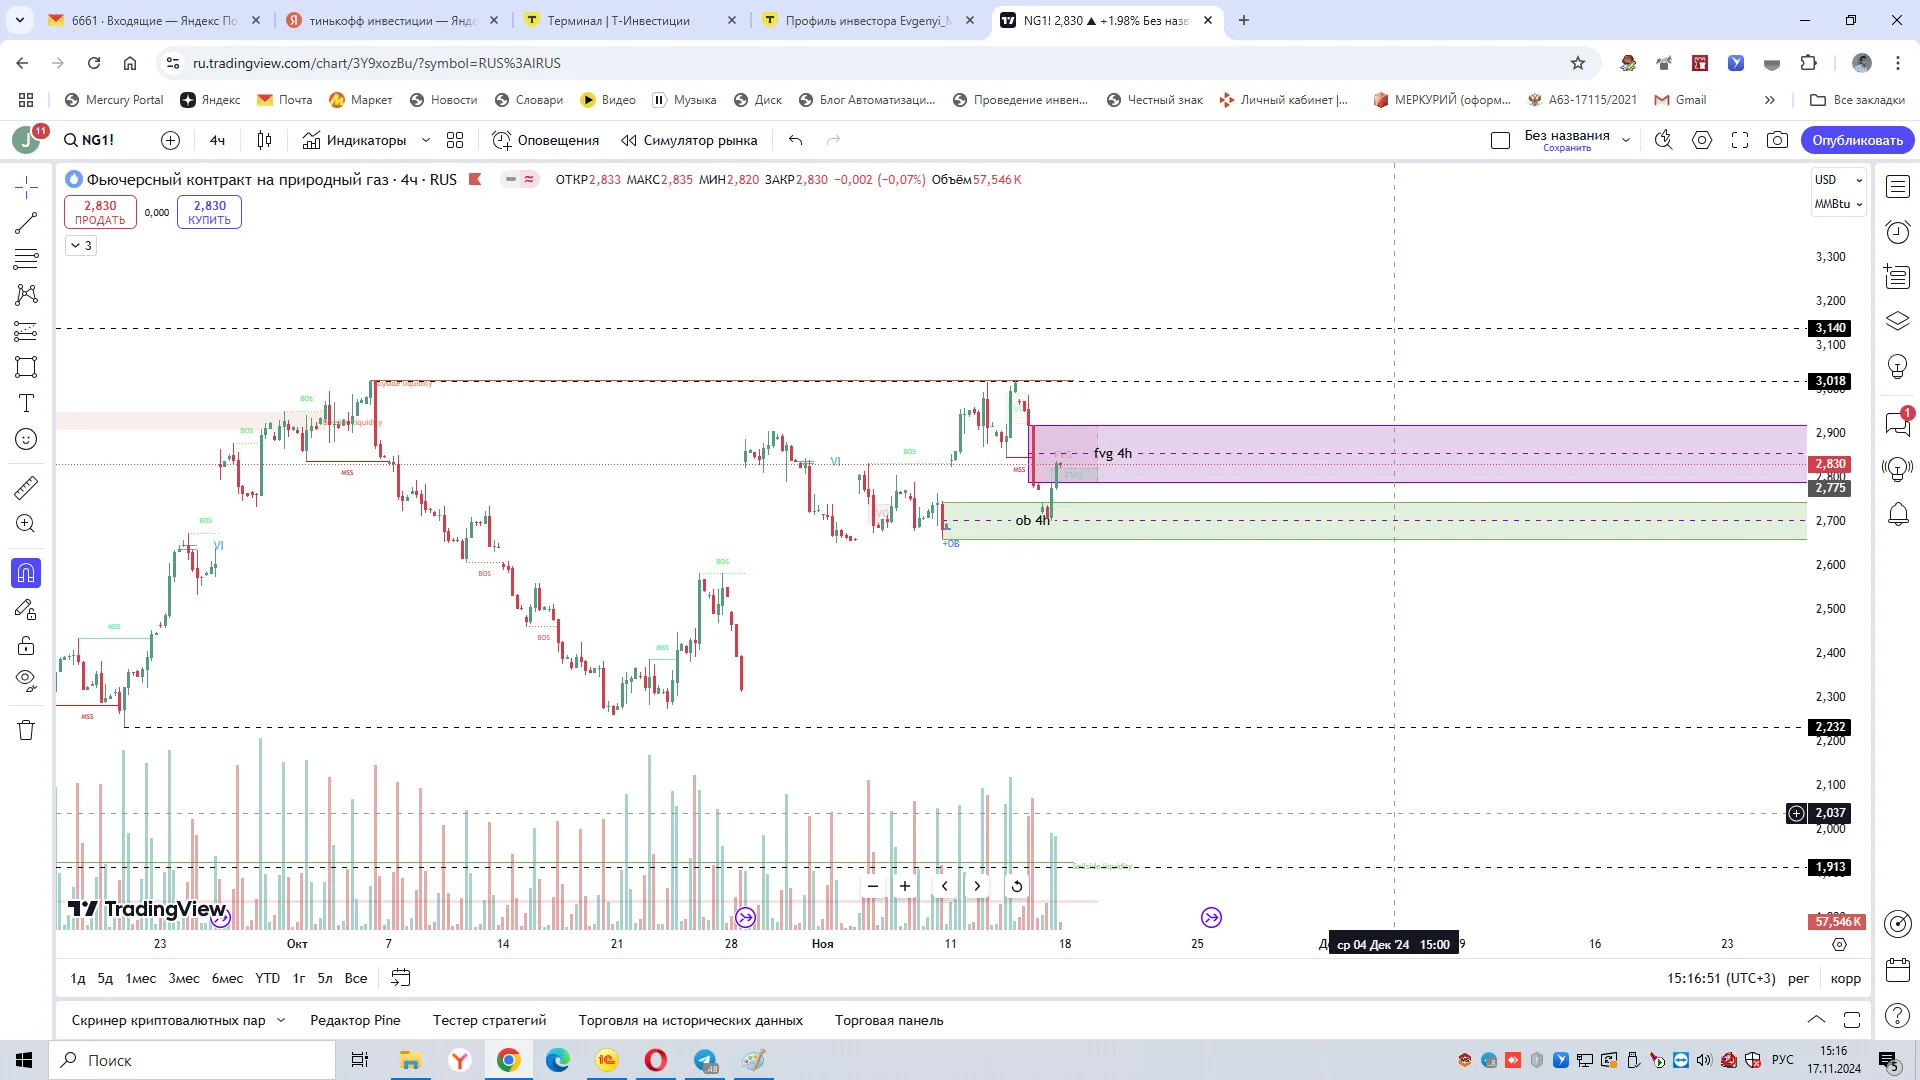The width and height of the screenshot is (1920, 1080).
Task: Open the candlestick chart type selector
Action: click(x=264, y=140)
